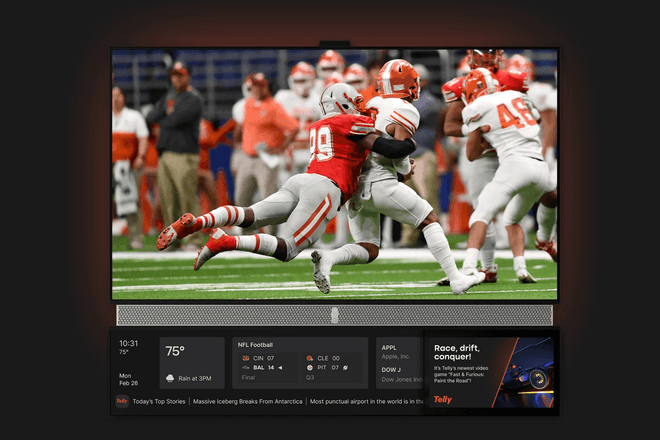
Task: Open the NFL Football scores widget
Action: click(x=300, y=362)
